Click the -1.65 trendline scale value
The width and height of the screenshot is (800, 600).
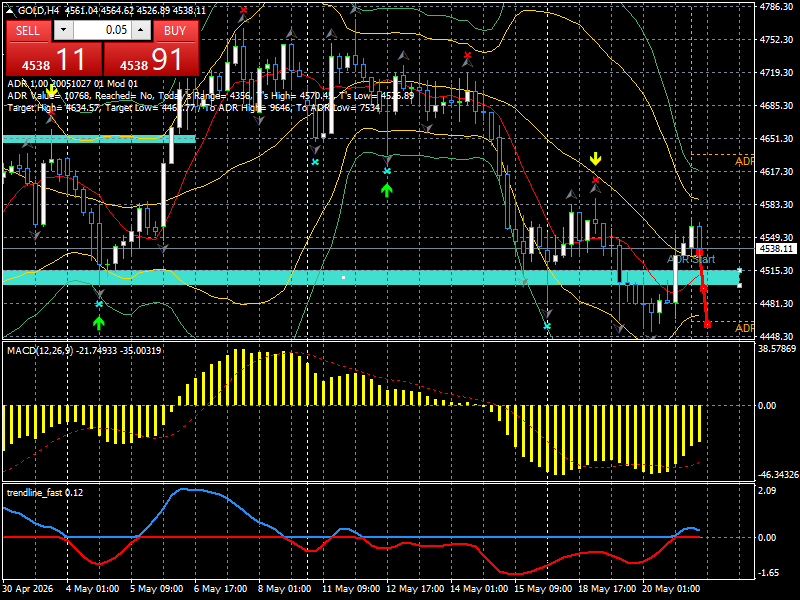(768, 572)
